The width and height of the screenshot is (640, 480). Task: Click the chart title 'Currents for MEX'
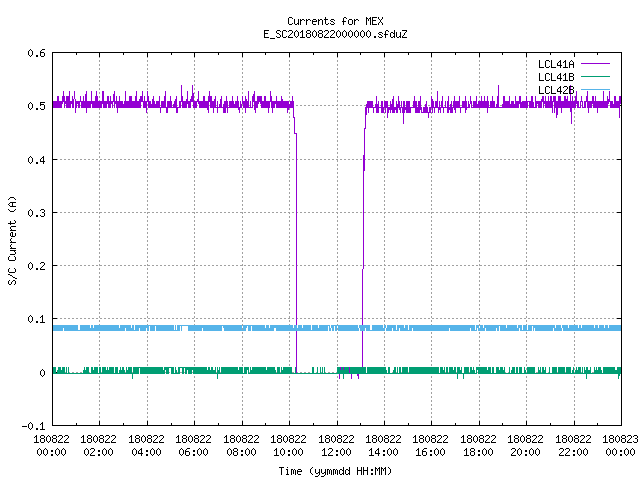click(x=335, y=21)
